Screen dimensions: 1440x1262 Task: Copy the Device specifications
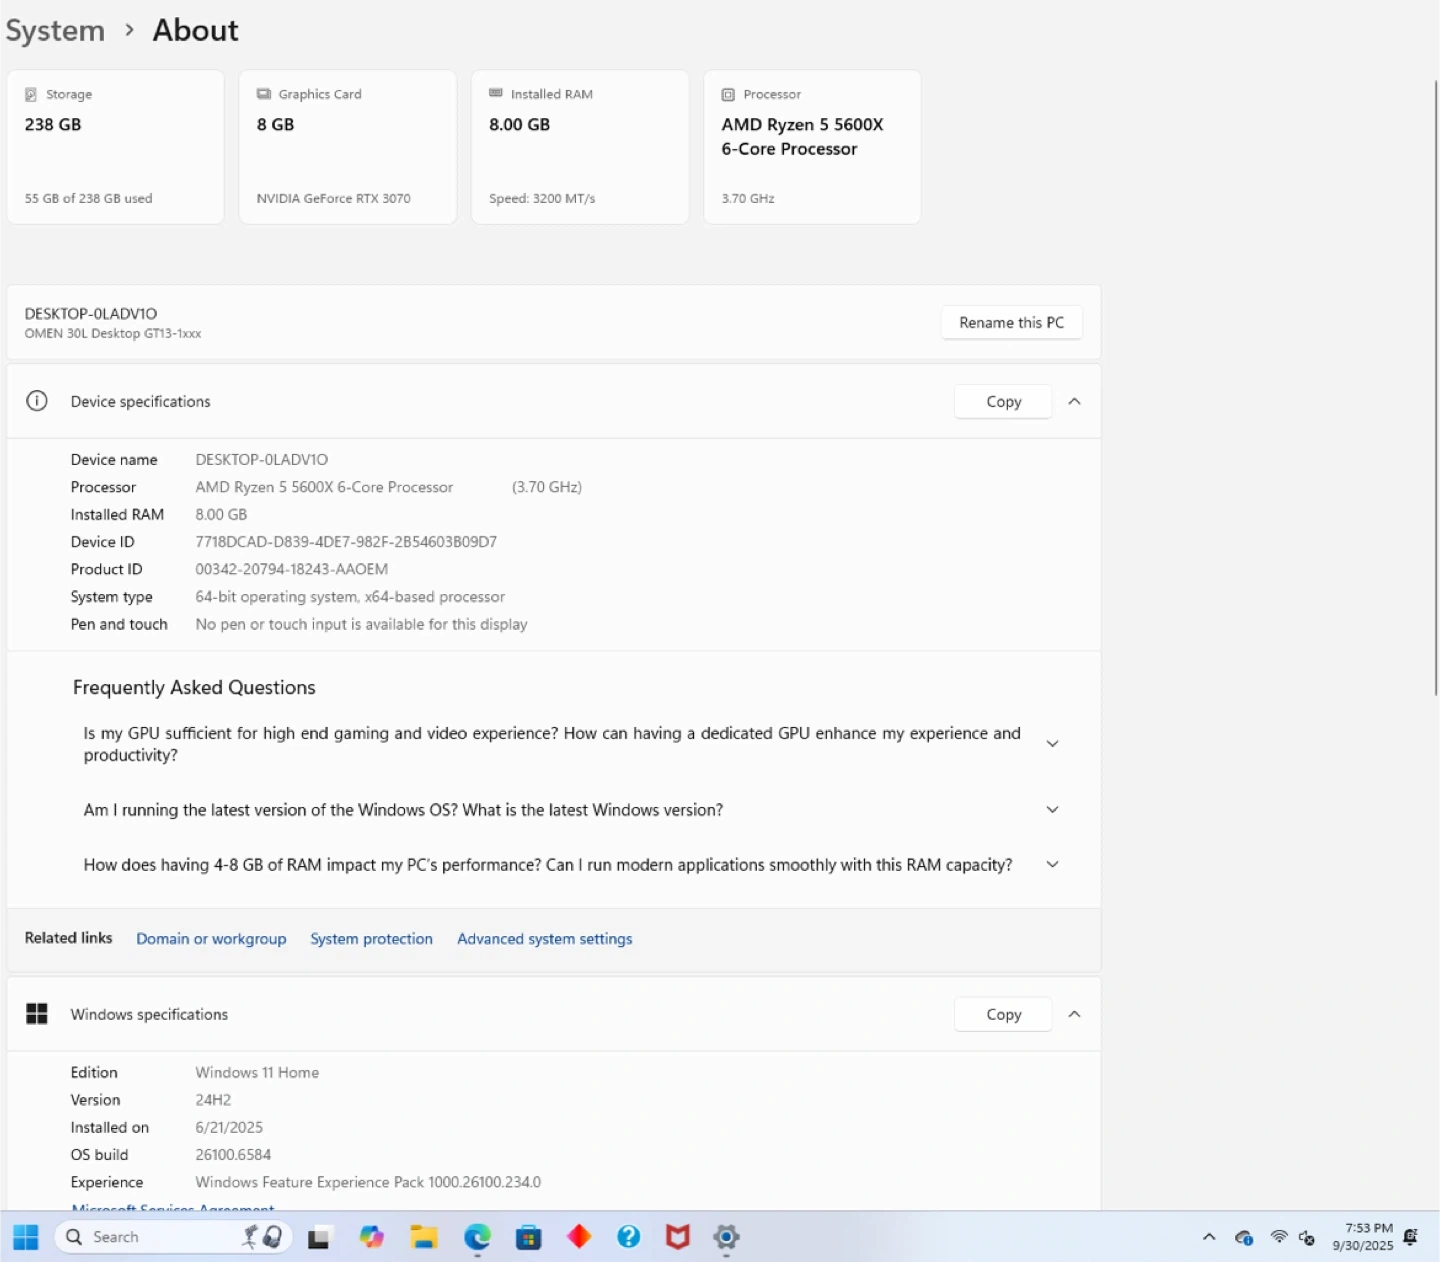[x=1003, y=401]
